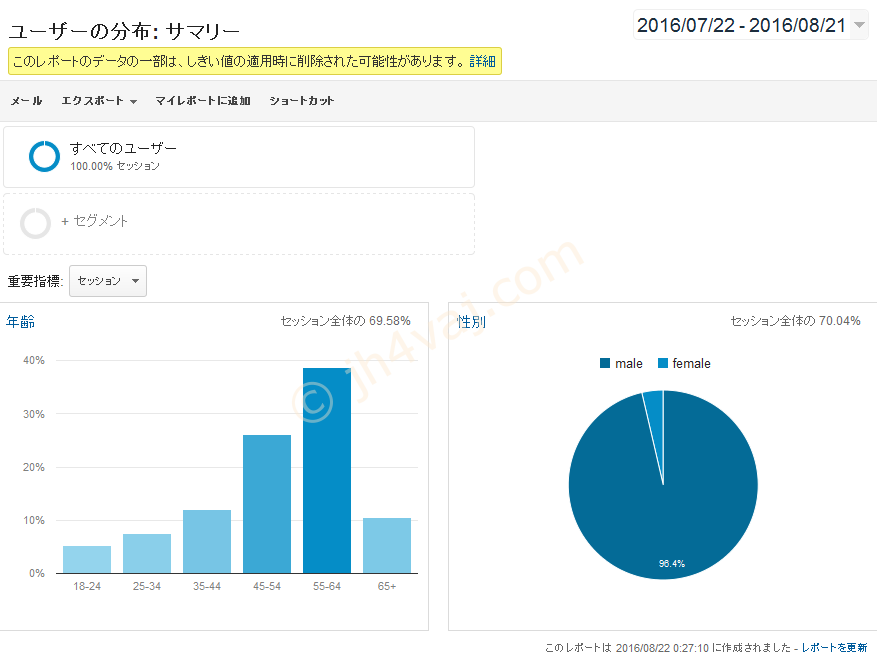The width and height of the screenshot is (877, 663).
Task: Click the male legend color swatch
Action: (605, 363)
